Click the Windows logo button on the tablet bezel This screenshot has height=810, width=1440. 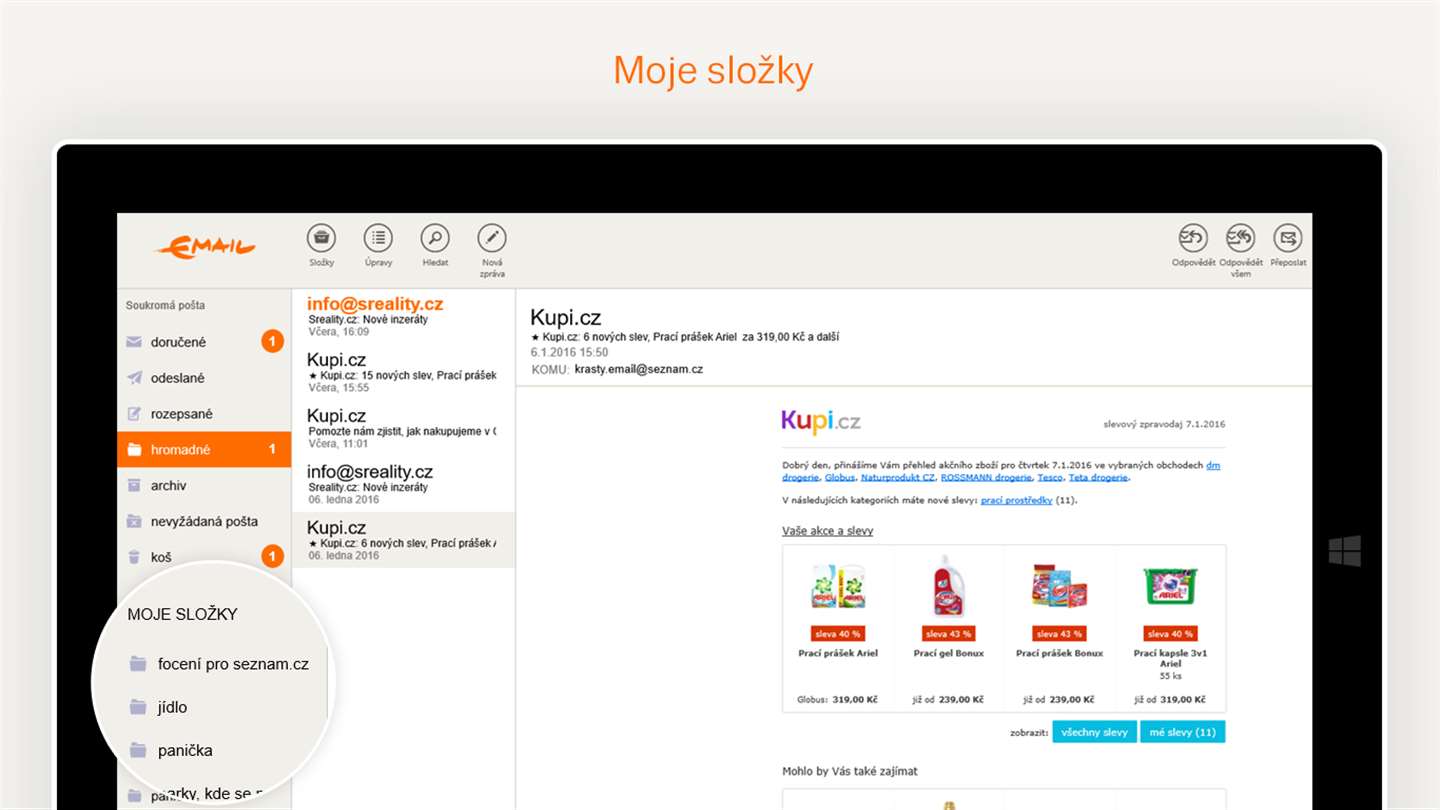(1345, 550)
